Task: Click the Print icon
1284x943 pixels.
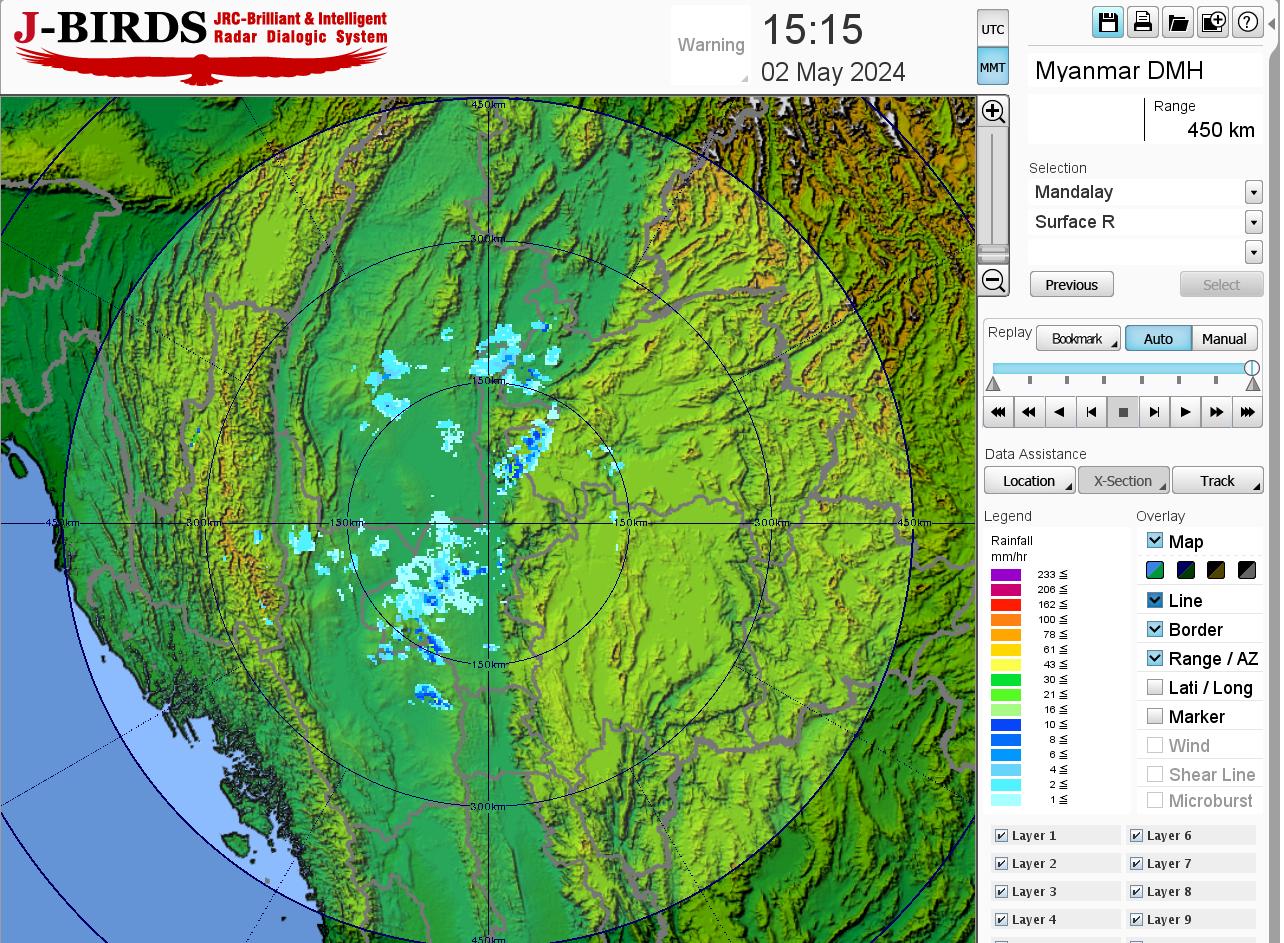Action: point(1143,22)
